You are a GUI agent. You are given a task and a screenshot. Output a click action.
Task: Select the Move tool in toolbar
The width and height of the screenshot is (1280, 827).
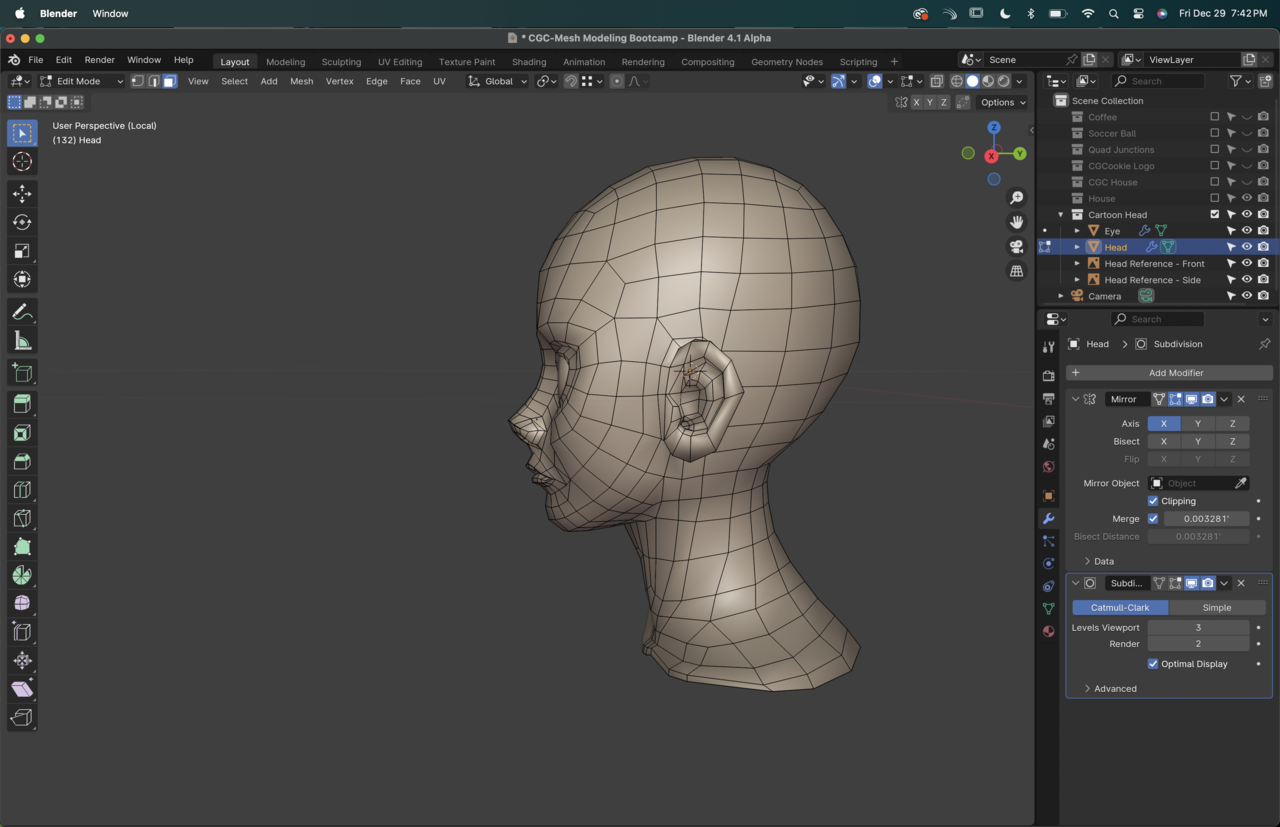coord(22,194)
